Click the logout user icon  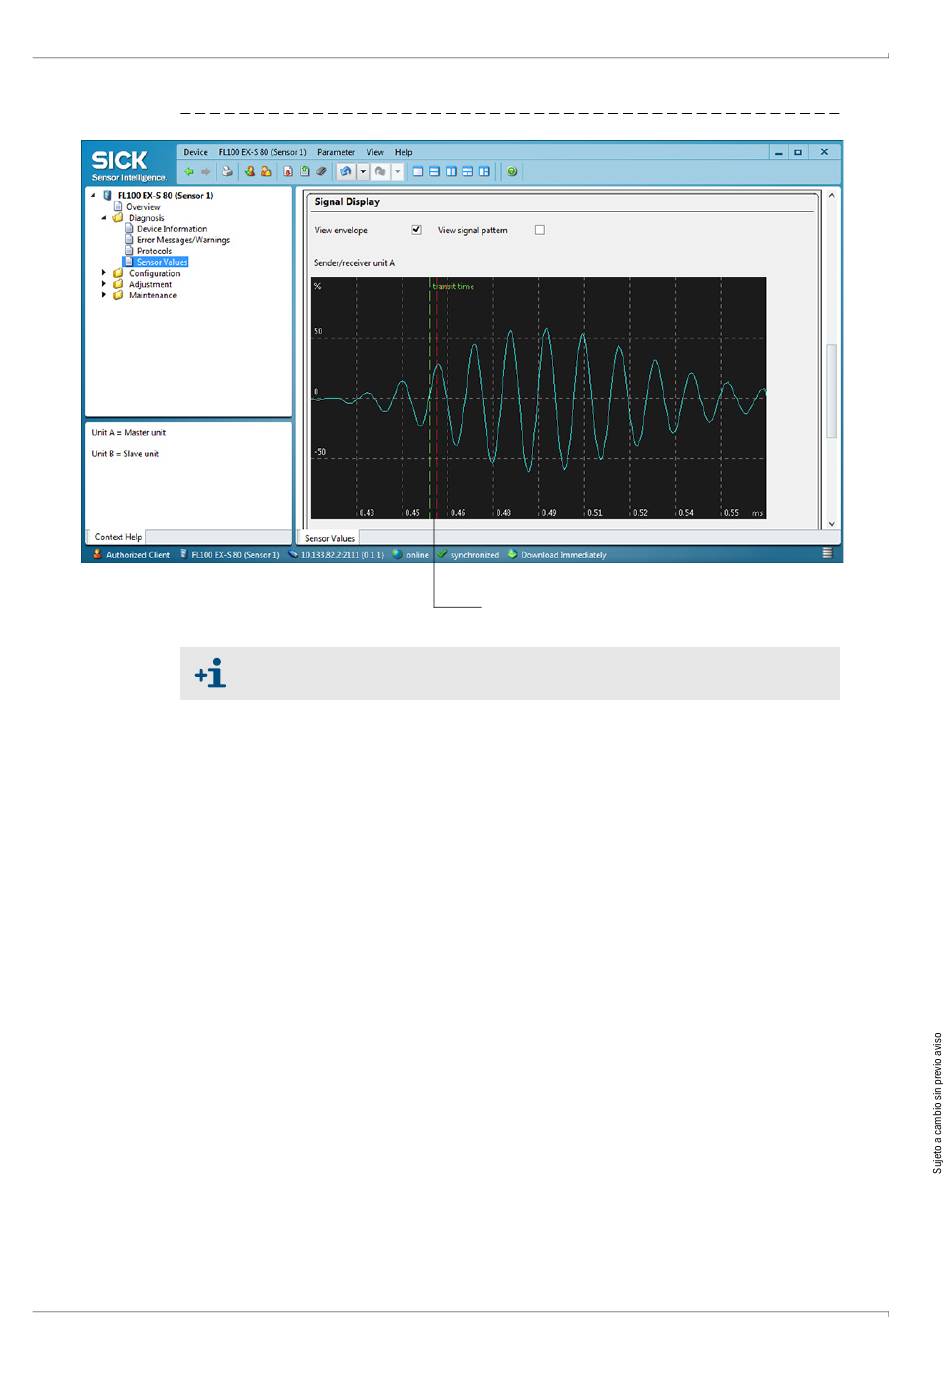tap(266, 172)
